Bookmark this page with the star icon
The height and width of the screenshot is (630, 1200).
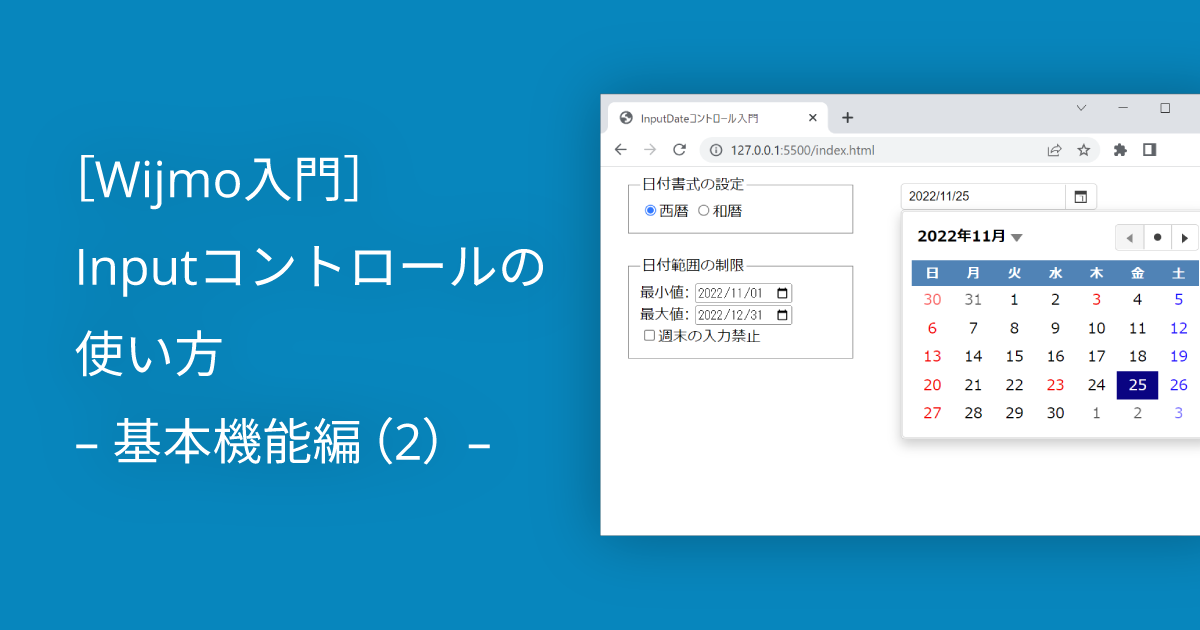(1083, 150)
